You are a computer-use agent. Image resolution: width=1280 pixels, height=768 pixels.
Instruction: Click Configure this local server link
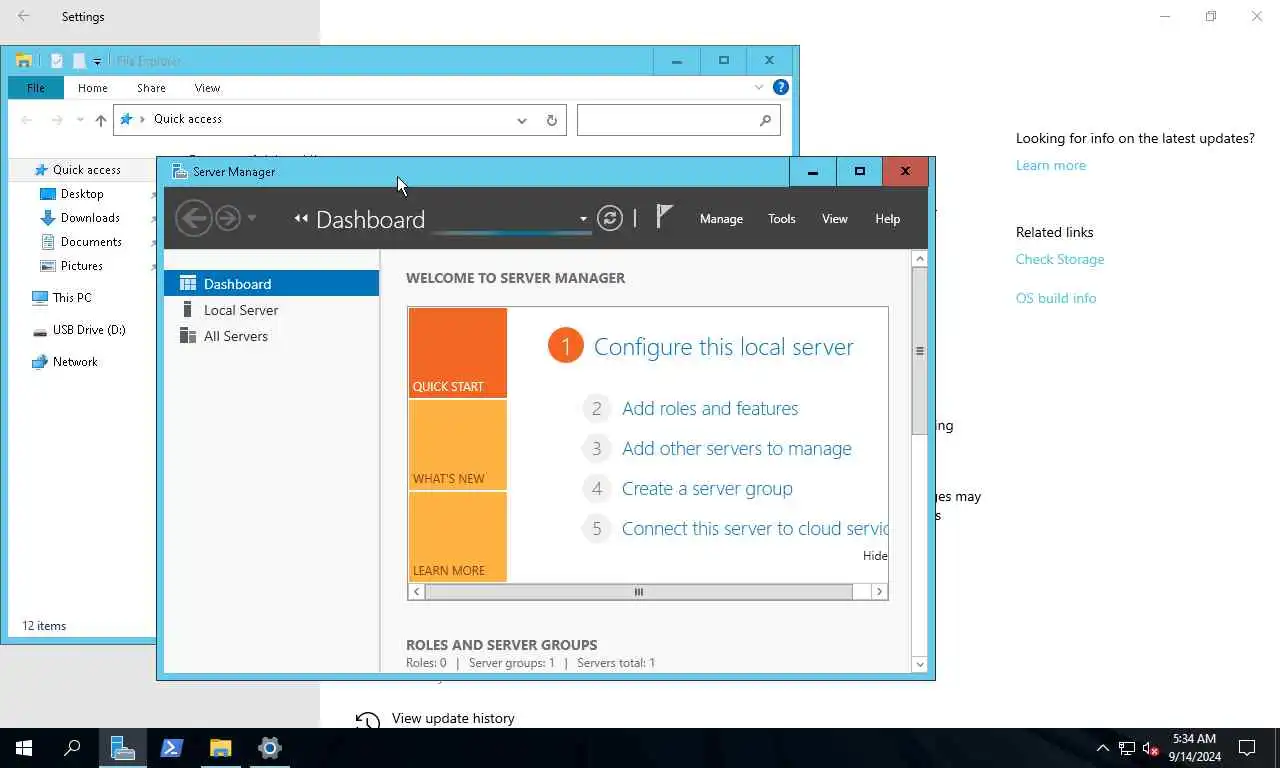723,347
